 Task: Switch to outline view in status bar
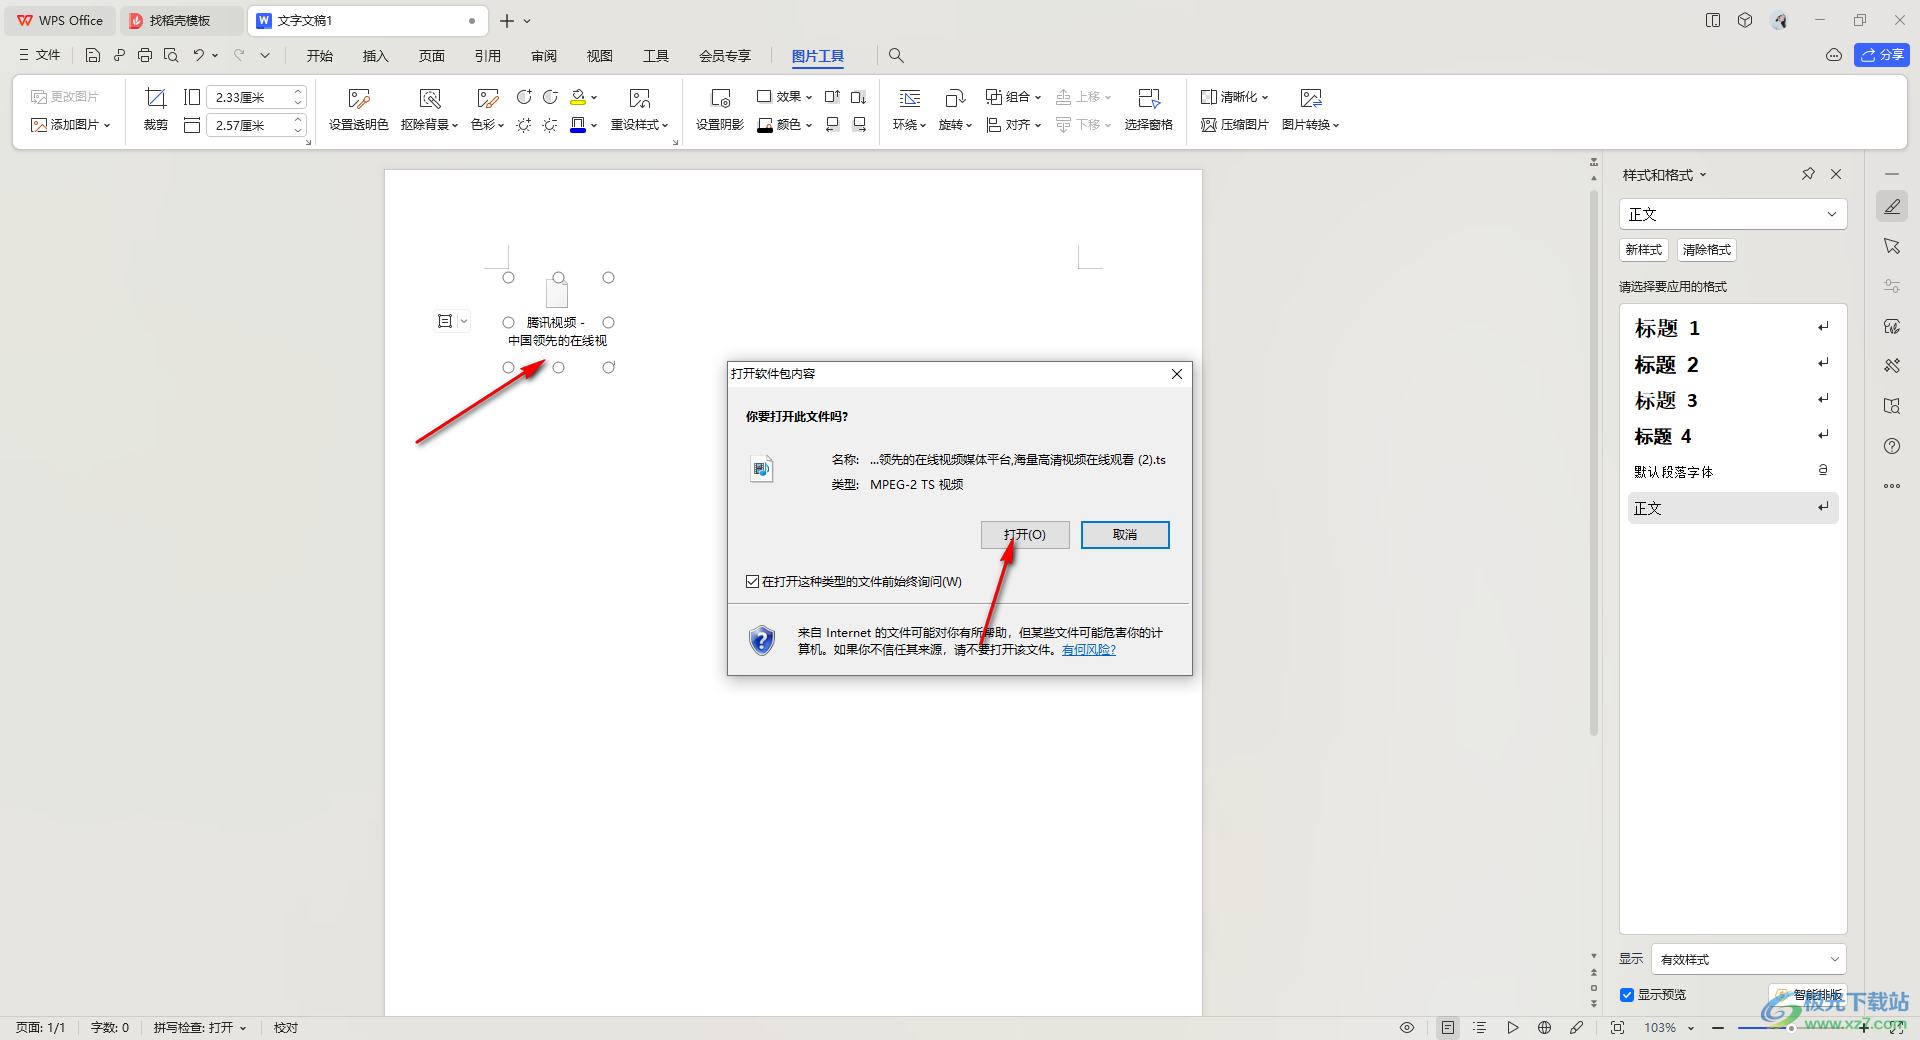1480,1027
